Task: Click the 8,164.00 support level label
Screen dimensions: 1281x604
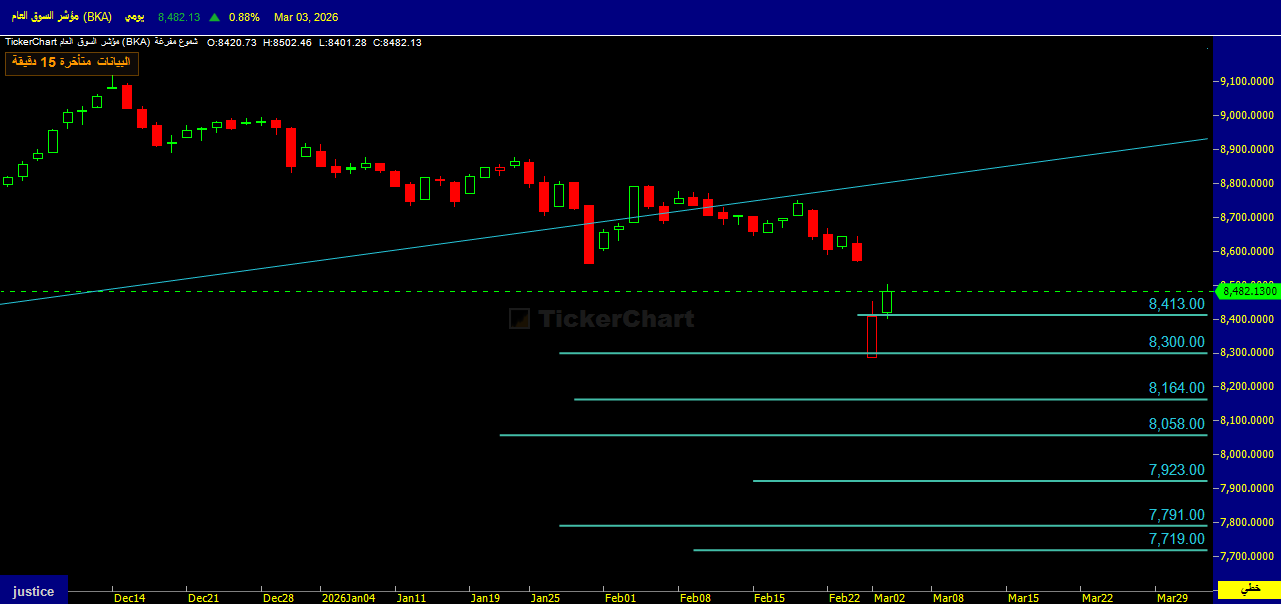Action: (1176, 388)
